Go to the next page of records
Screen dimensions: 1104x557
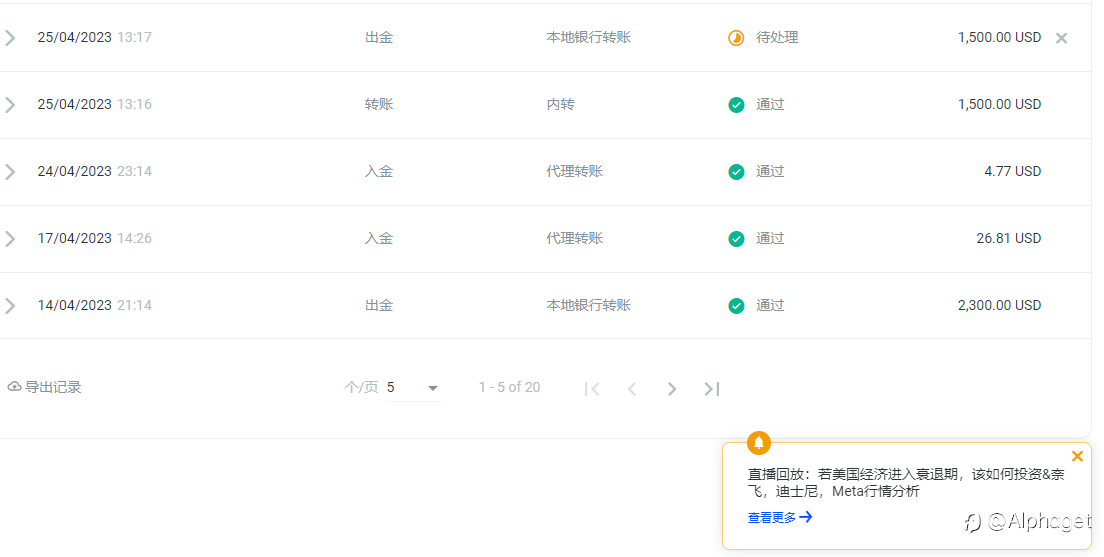(672, 389)
